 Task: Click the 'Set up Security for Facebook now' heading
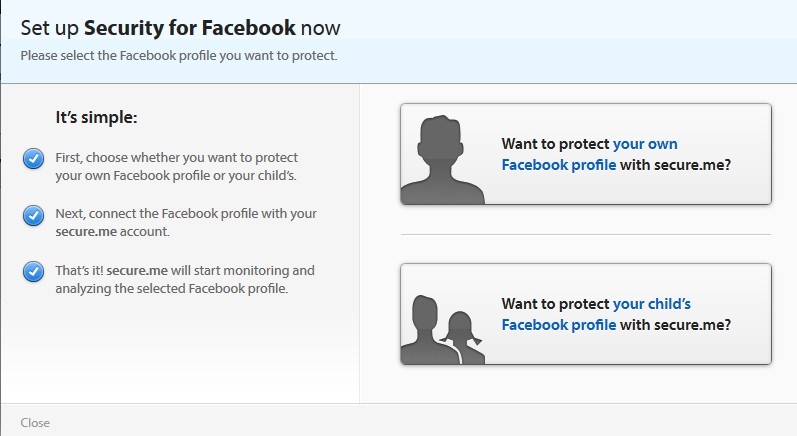pyautogui.click(x=180, y=27)
